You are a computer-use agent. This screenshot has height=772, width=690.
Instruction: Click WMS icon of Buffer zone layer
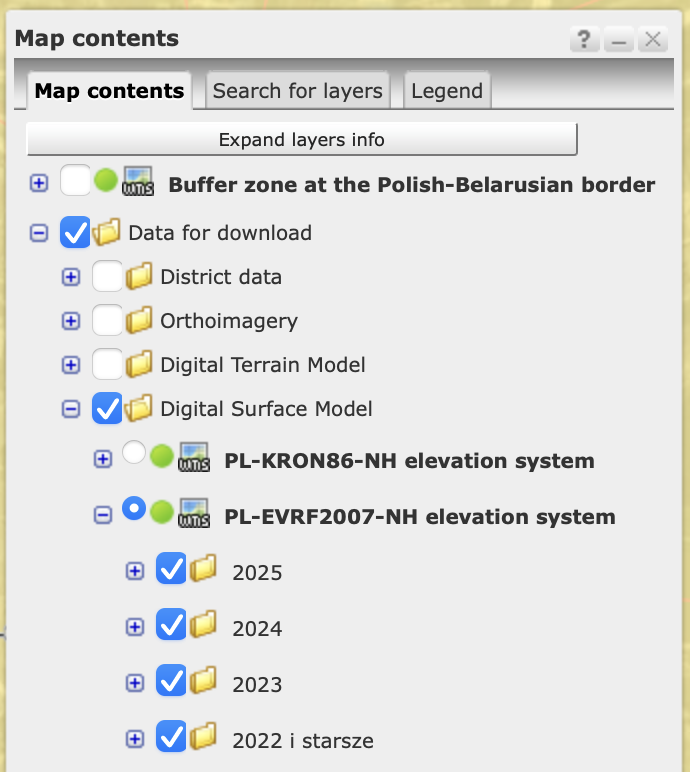click(138, 181)
